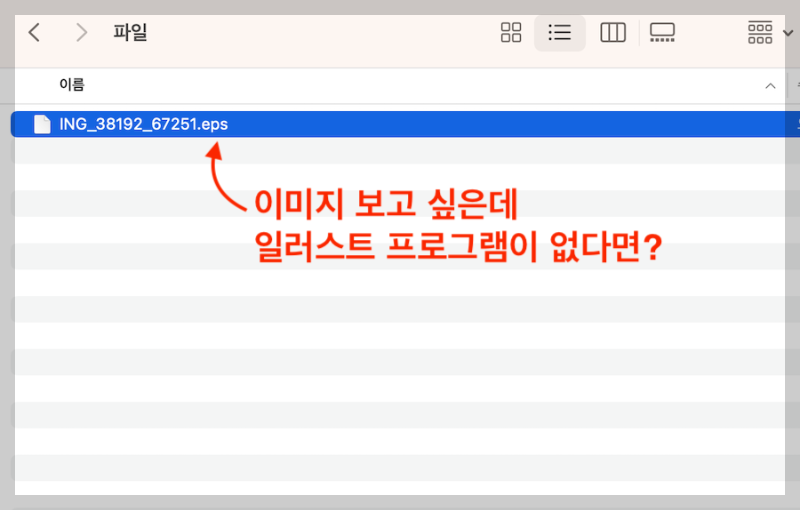Switch to gallery view
The image size is (800, 510).
(x=662, y=33)
